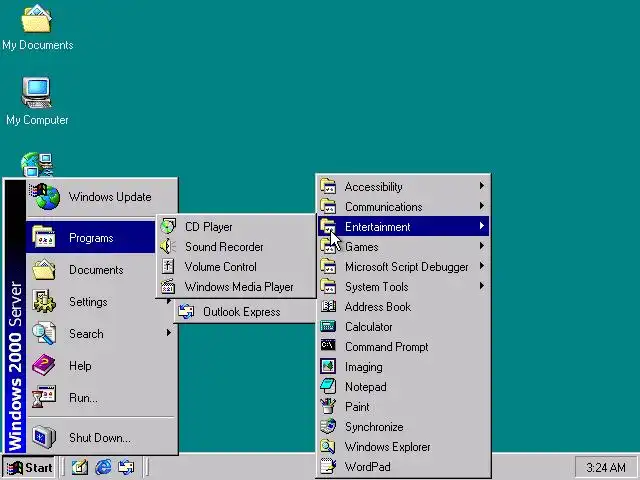Open the Programs menu item
The image size is (640, 480).
click(x=91, y=237)
